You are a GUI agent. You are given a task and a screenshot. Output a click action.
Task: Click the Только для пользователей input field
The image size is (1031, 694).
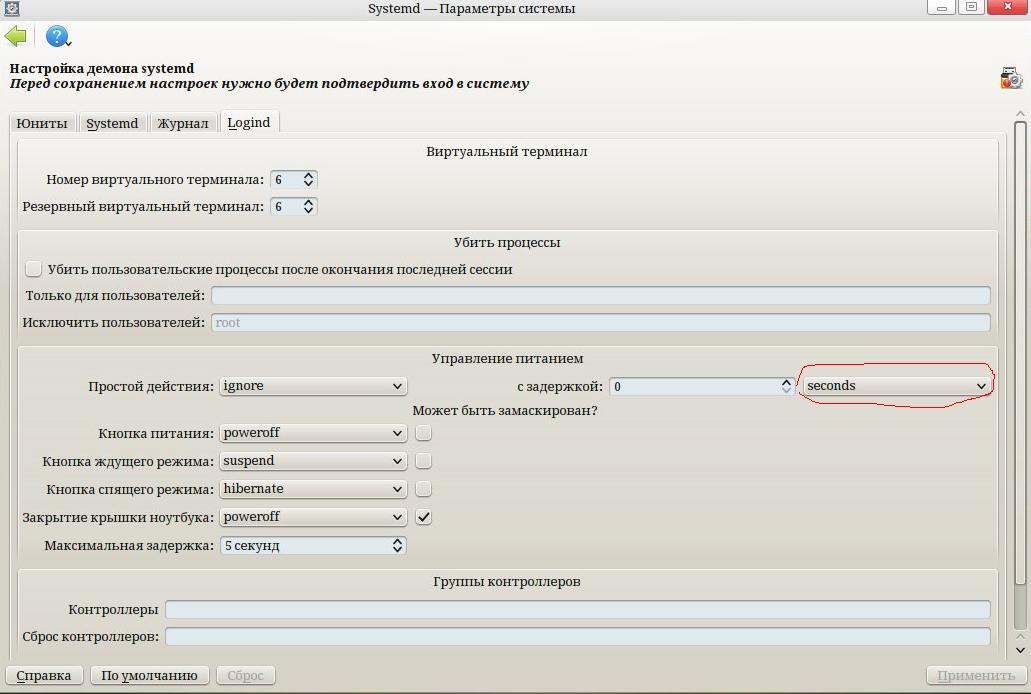(x=600, y=295)
